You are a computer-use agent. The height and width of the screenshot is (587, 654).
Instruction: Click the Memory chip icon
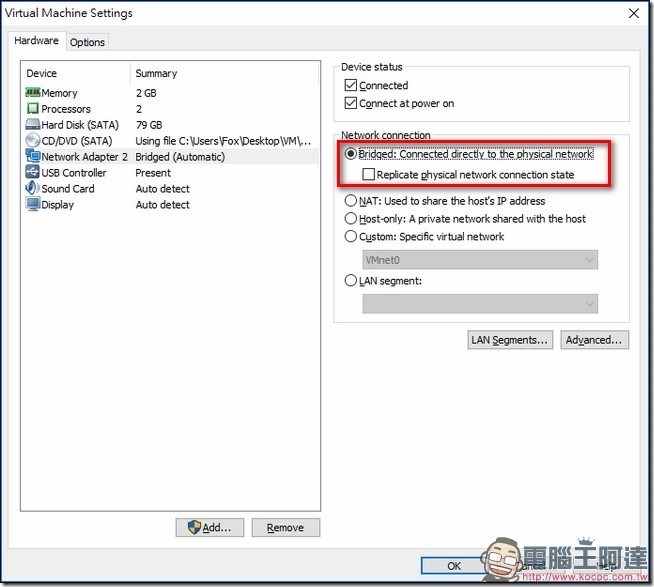tap(33, 92)
